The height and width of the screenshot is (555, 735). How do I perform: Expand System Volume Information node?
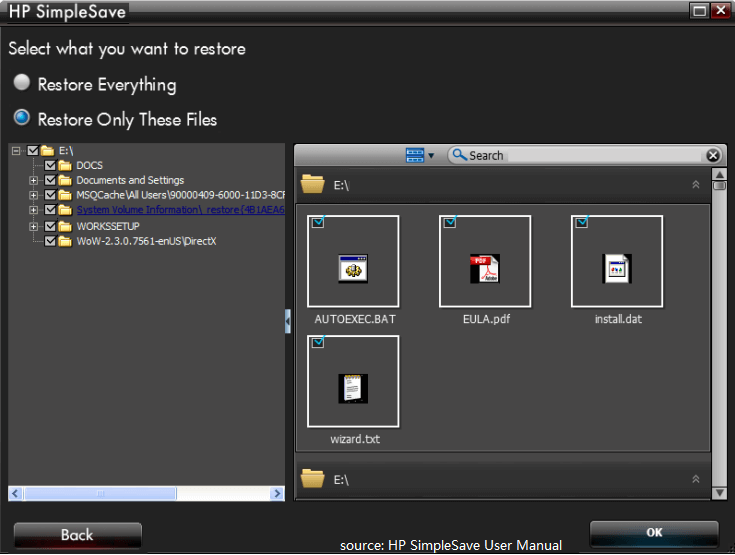(x=33, y=210)
